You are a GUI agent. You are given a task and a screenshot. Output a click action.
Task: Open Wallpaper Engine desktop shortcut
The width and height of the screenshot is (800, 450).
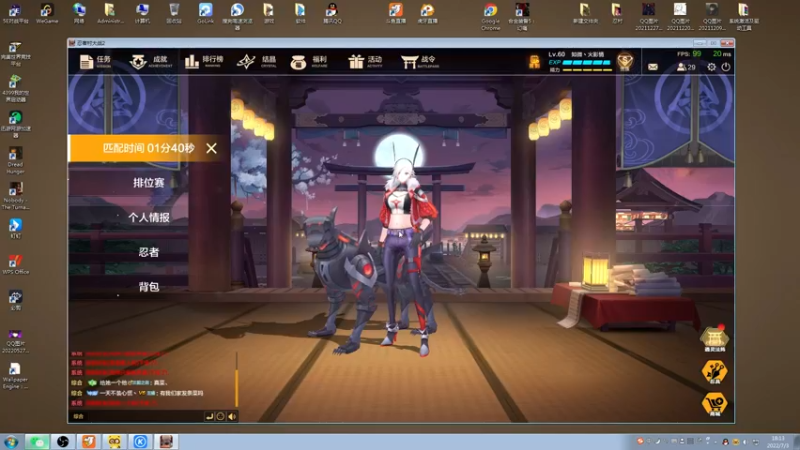pyautogui.click(x=15, y=376)
